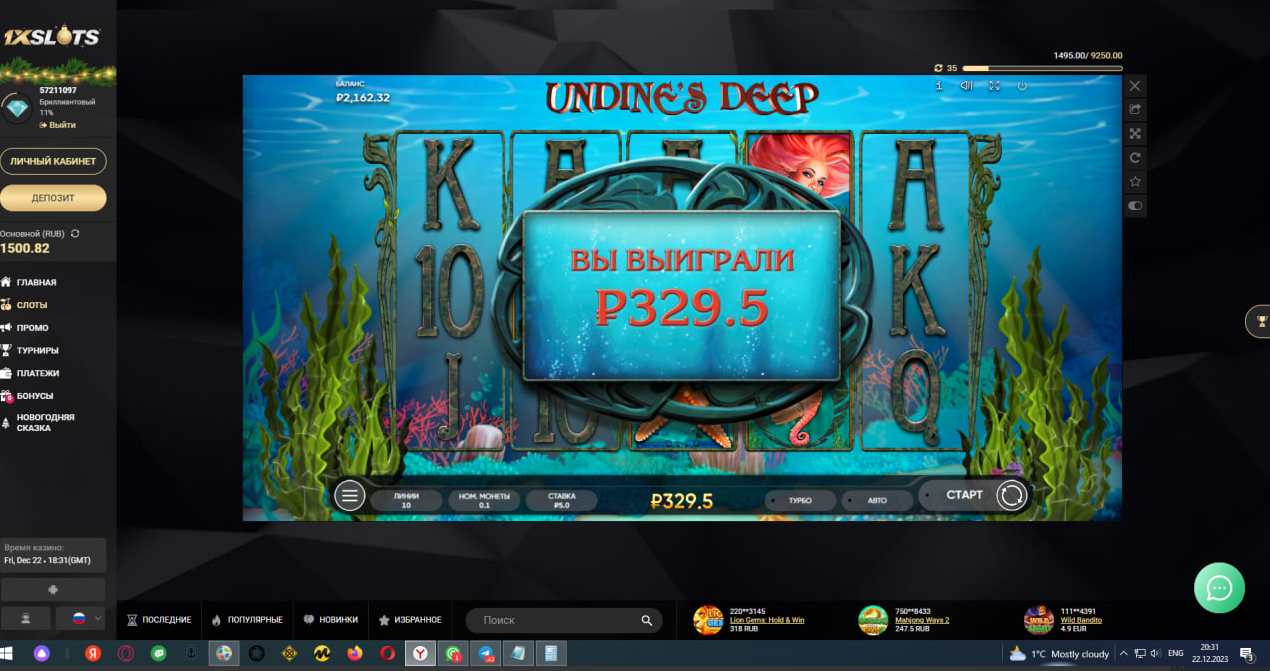
Task: Click the diamond status avatar
Action: click(x=16, y=106)
